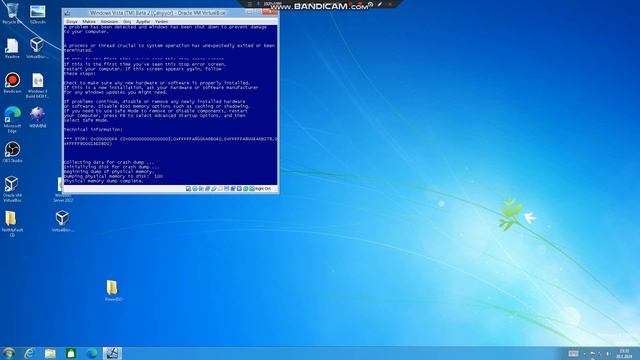The width and height of the screenshot is (640, 360).
Task: Open the Yardım menu in VirtualBox
Action: (x=162, y=21)
